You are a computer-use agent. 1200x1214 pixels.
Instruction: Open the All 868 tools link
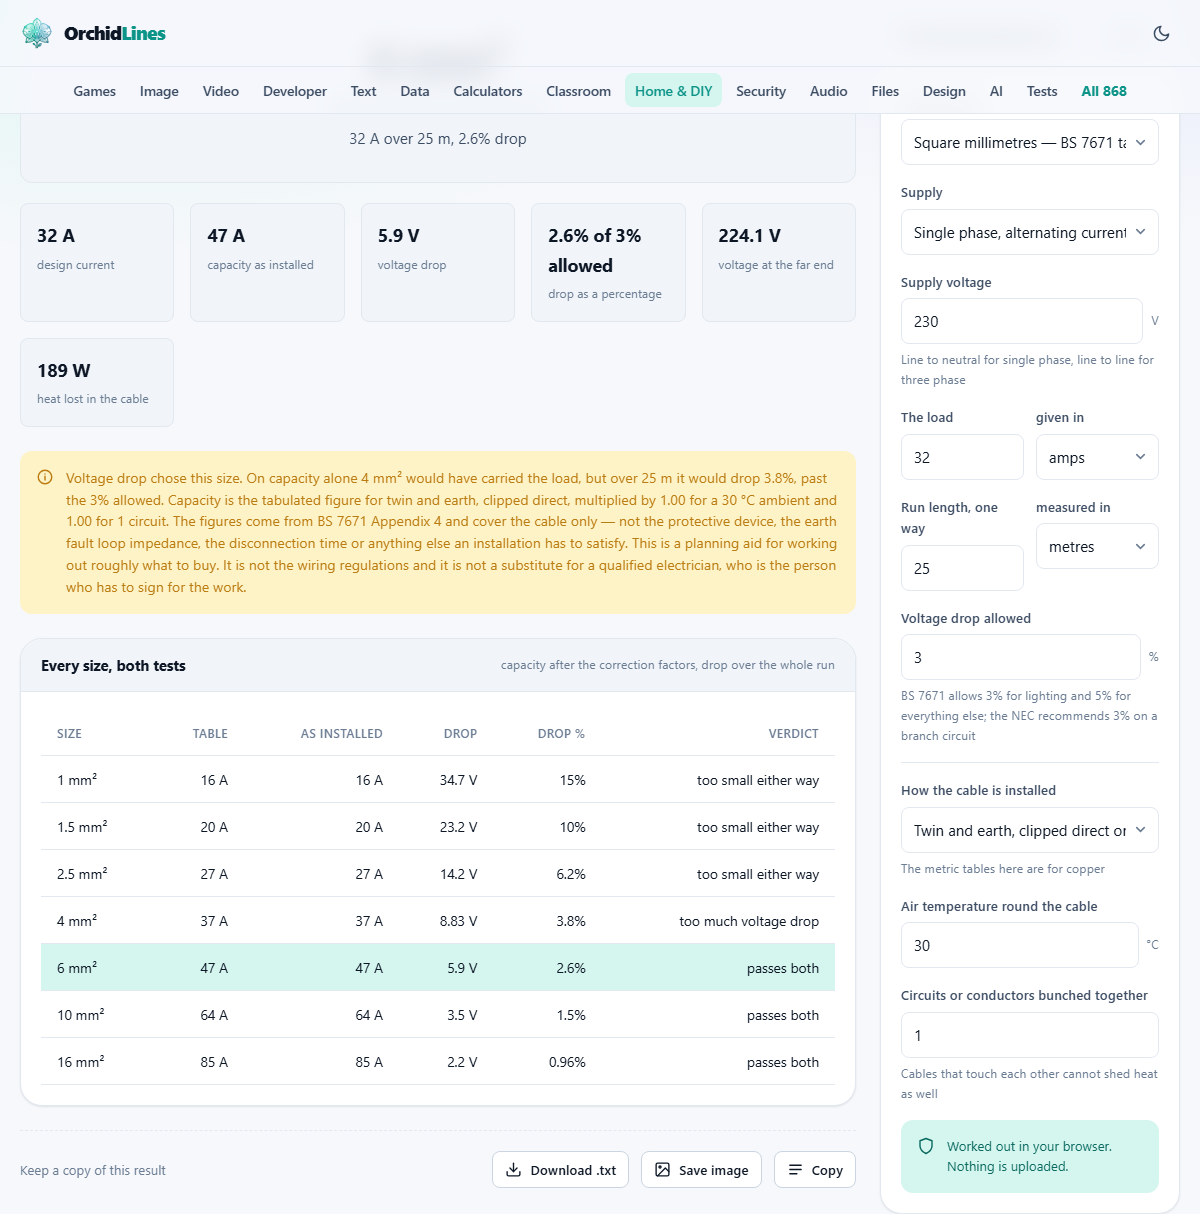(1104, 91)
